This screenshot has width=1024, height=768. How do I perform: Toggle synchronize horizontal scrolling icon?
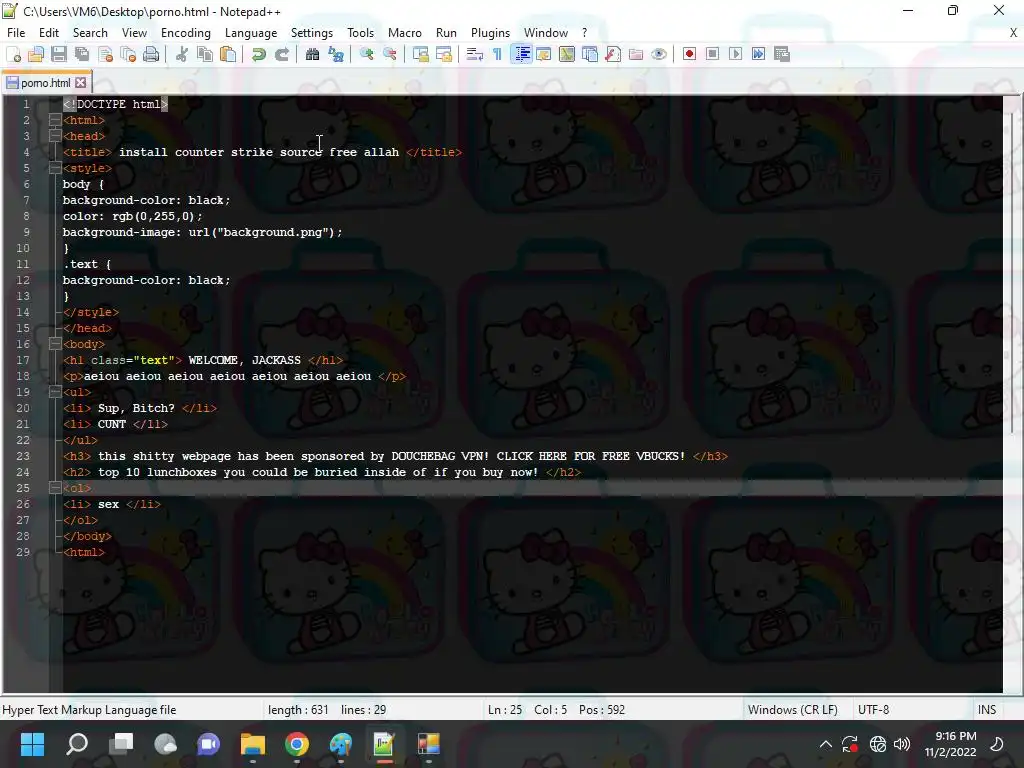coord(443,54)
